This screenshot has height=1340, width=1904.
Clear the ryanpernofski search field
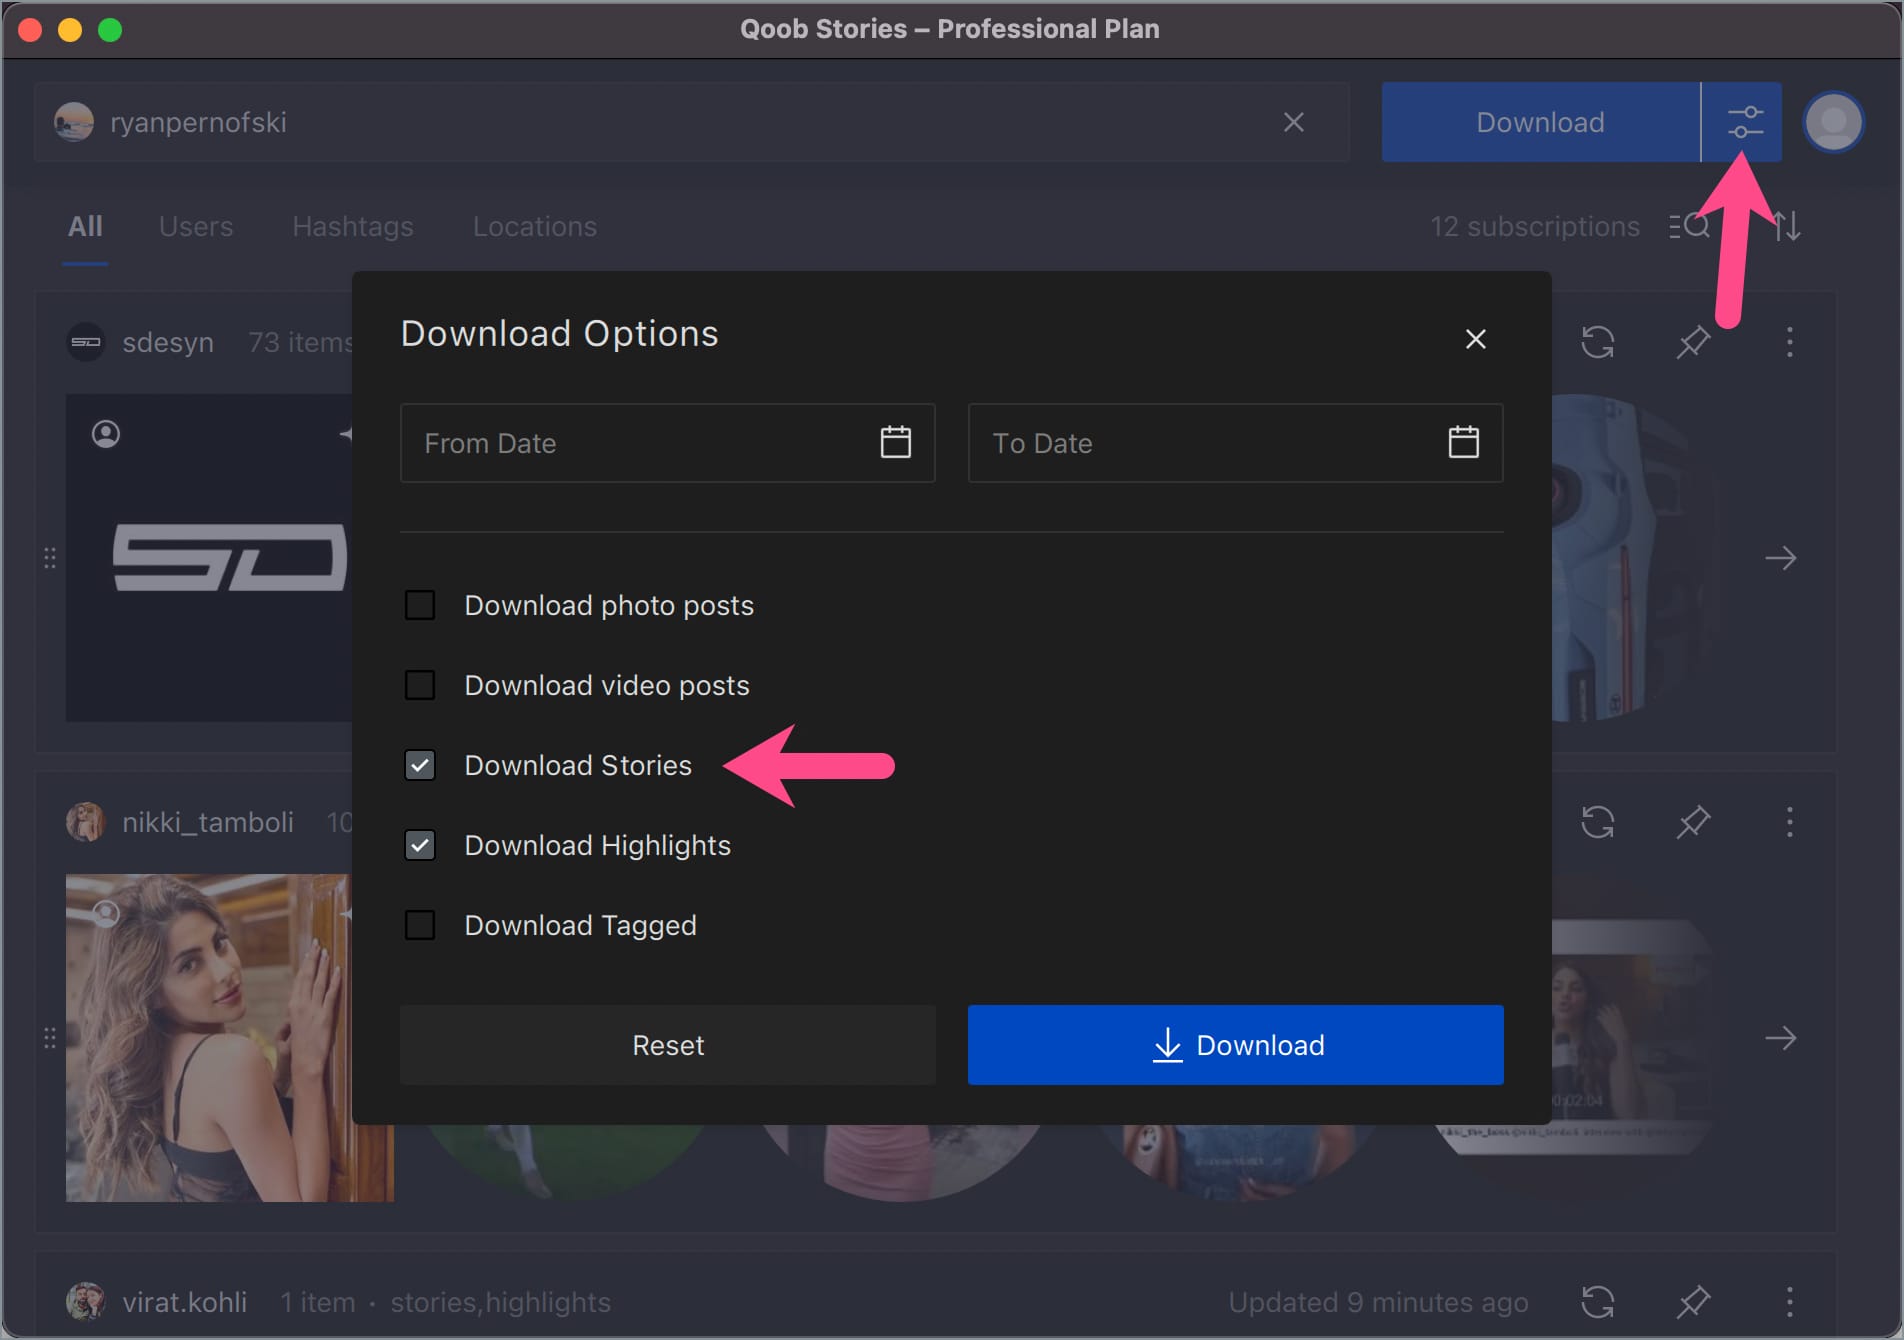tap(1293, 122)
